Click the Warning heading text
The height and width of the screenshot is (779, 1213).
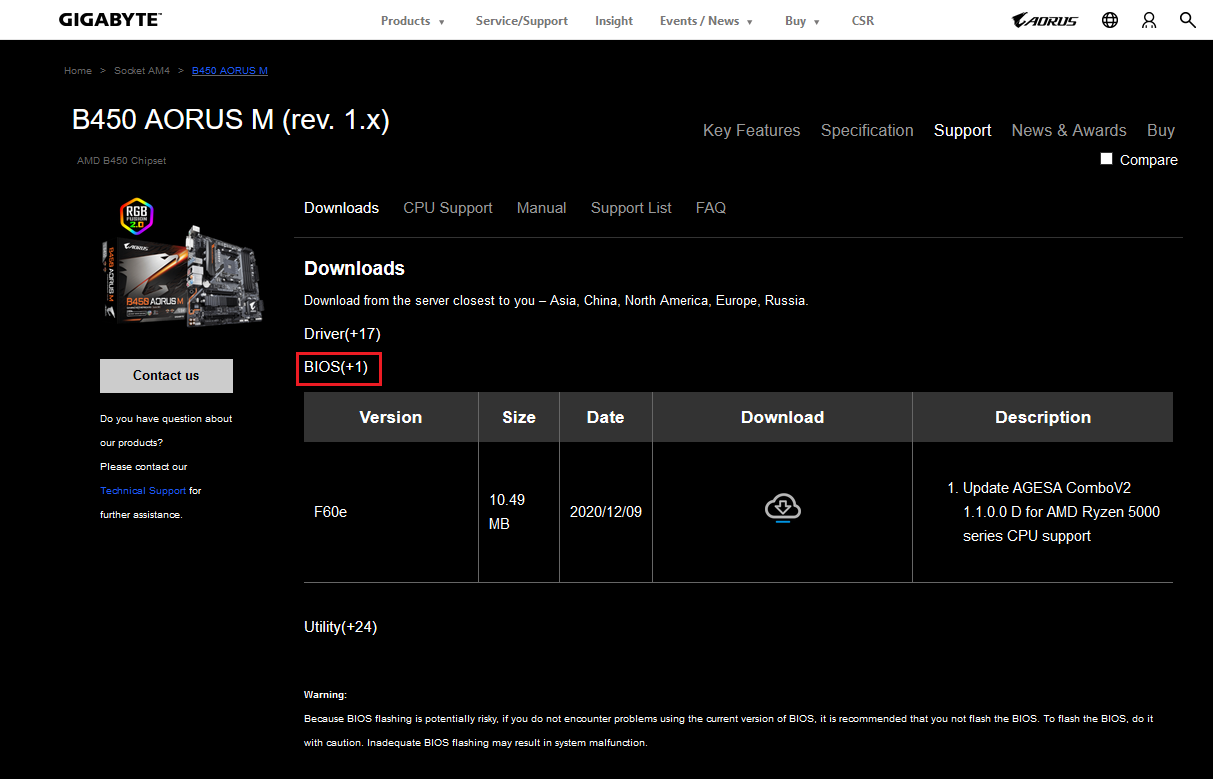pos(325,695)
